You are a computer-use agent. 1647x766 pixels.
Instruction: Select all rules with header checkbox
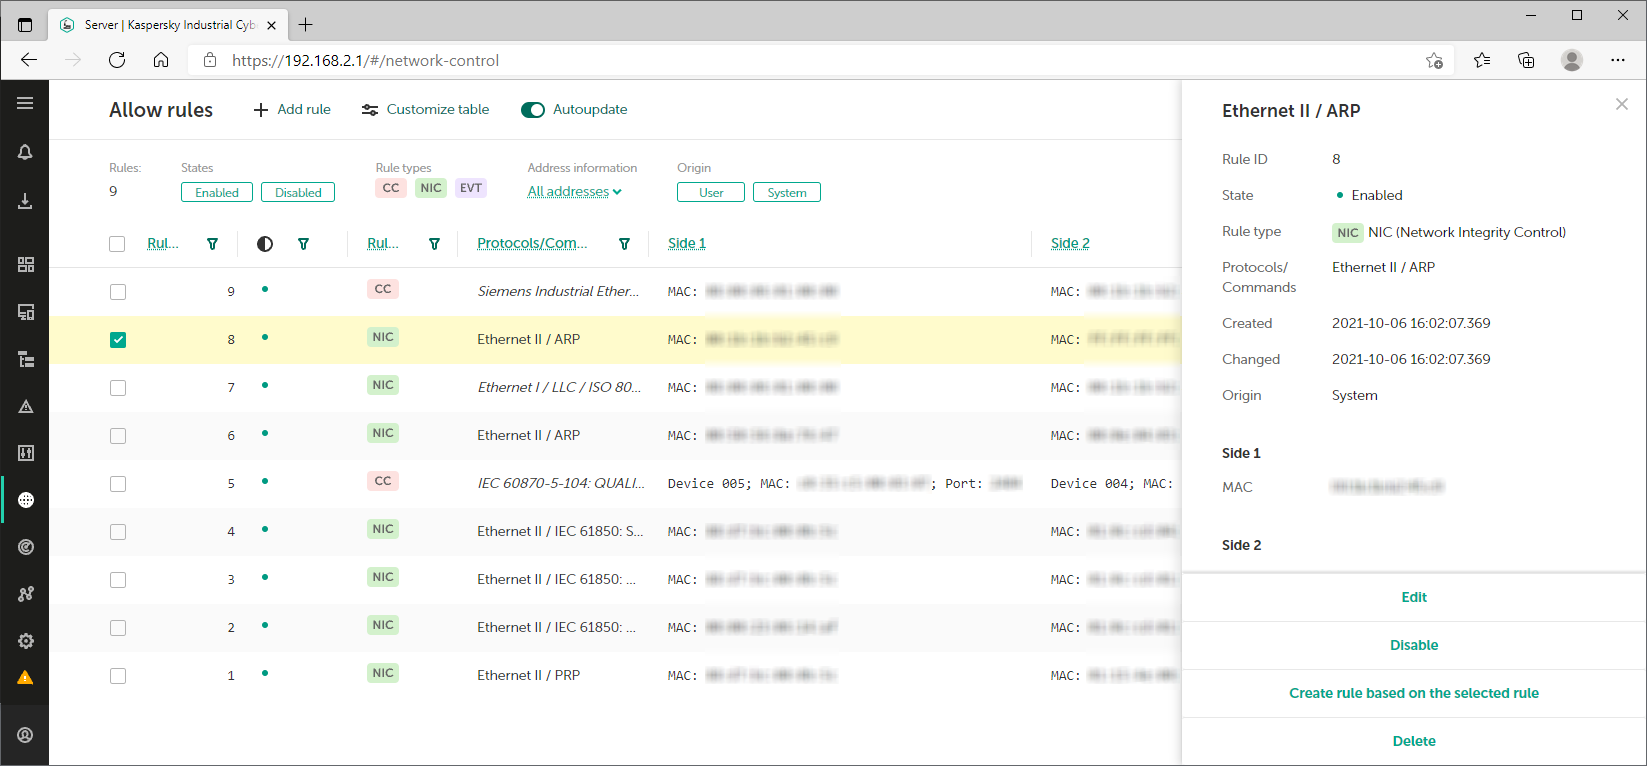[x=117, y=244]
